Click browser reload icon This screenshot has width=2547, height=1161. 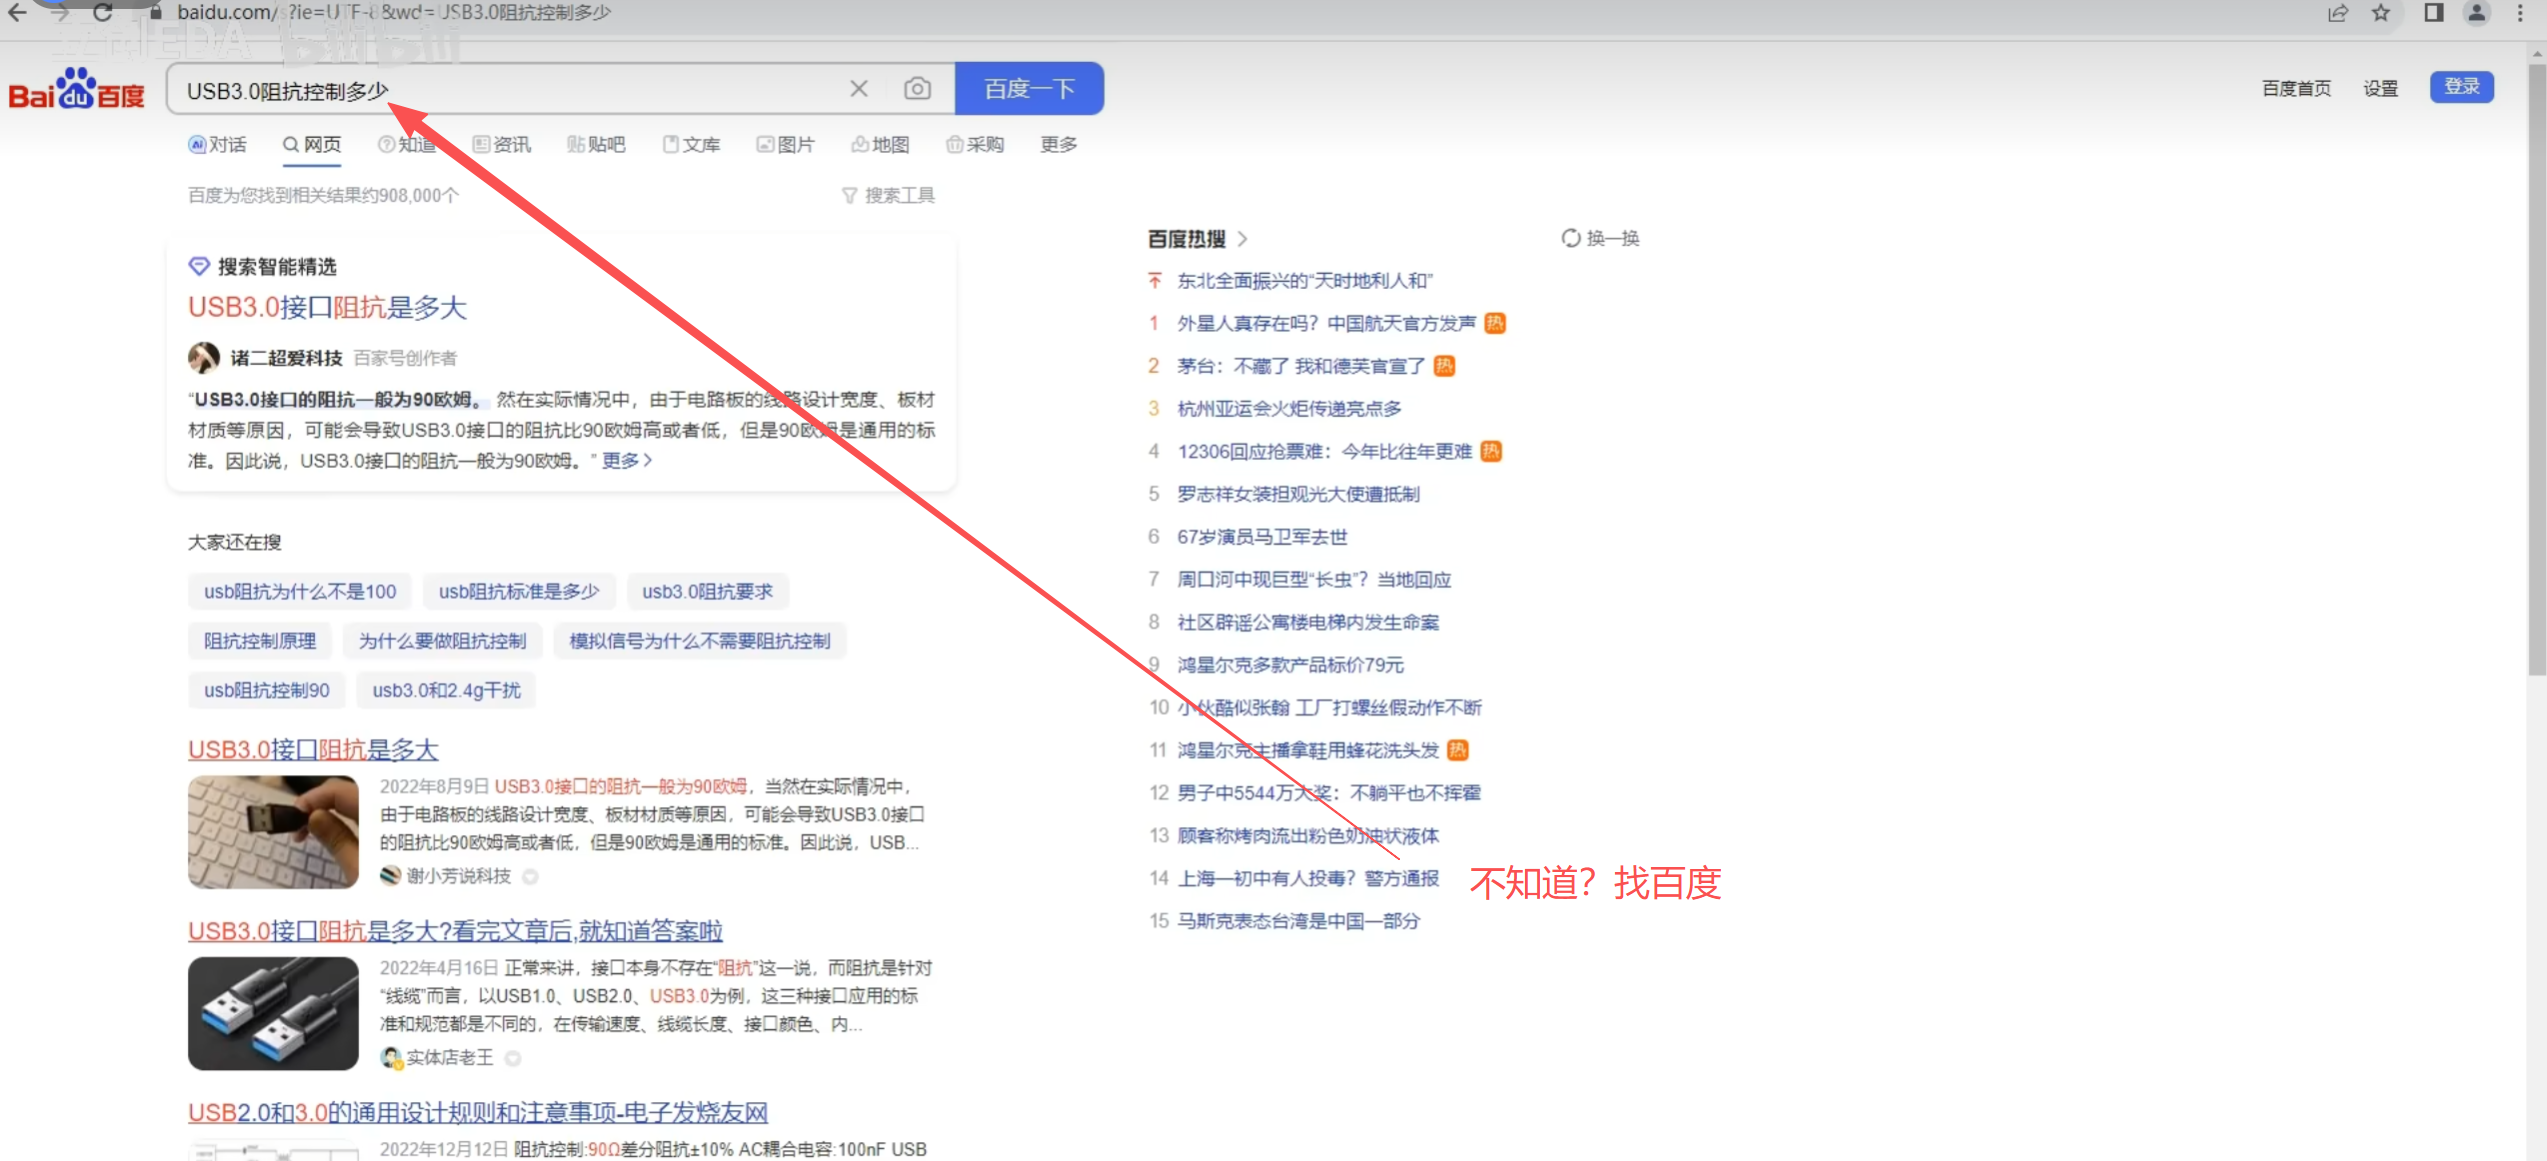click(x=102, y=13)
